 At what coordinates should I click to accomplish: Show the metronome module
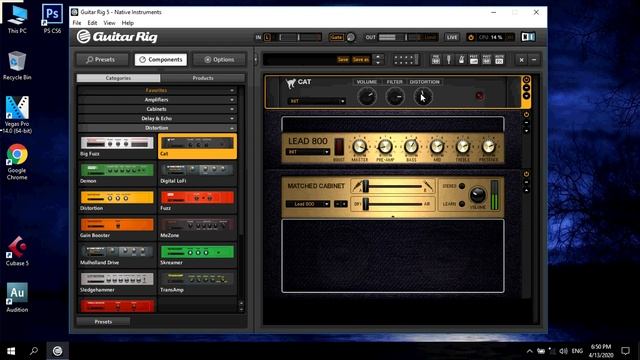click(461, 60)
